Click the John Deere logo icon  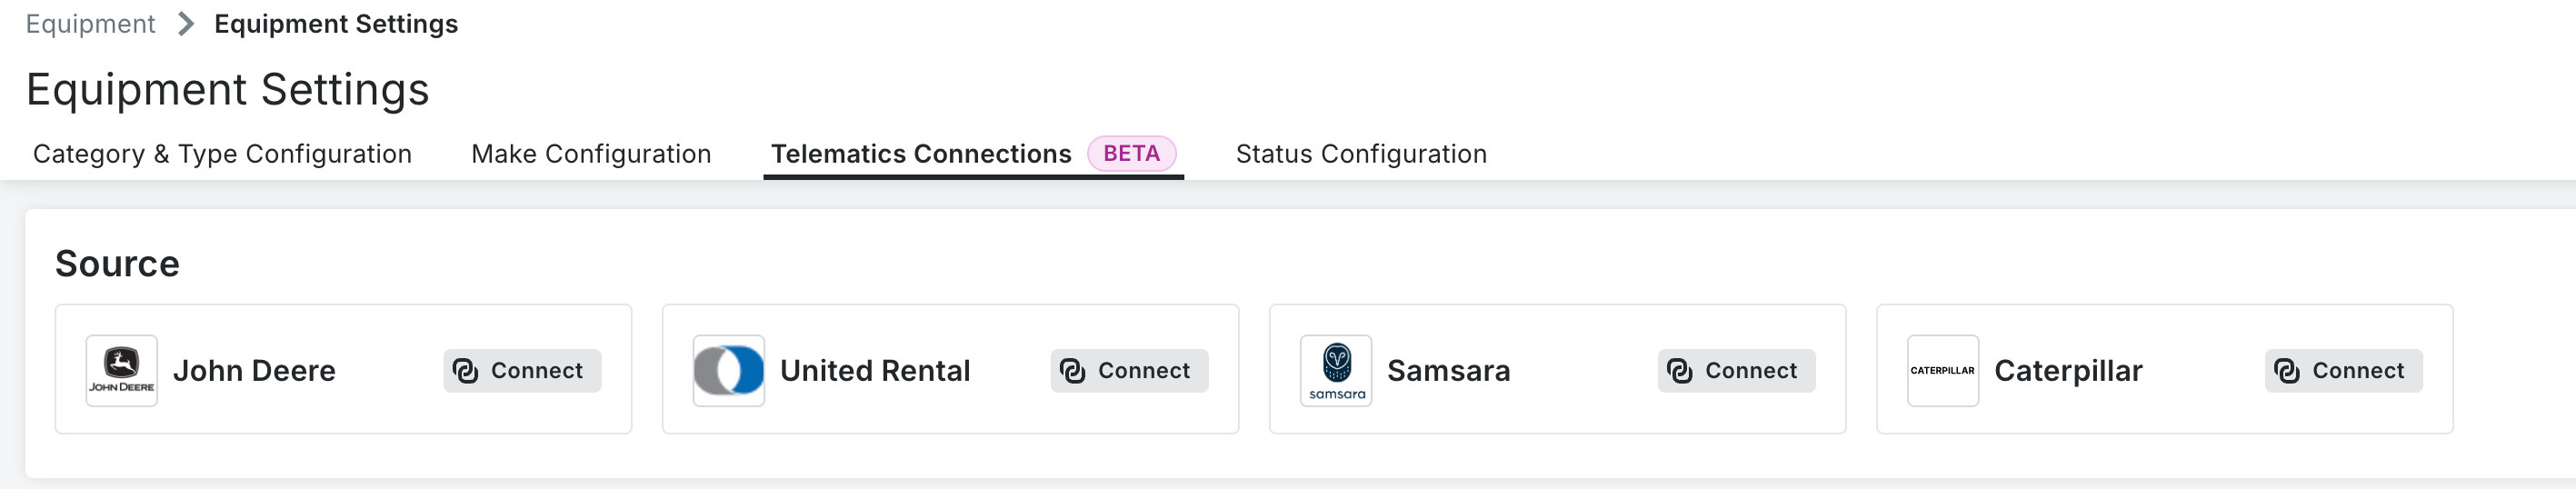click(121, 370)
